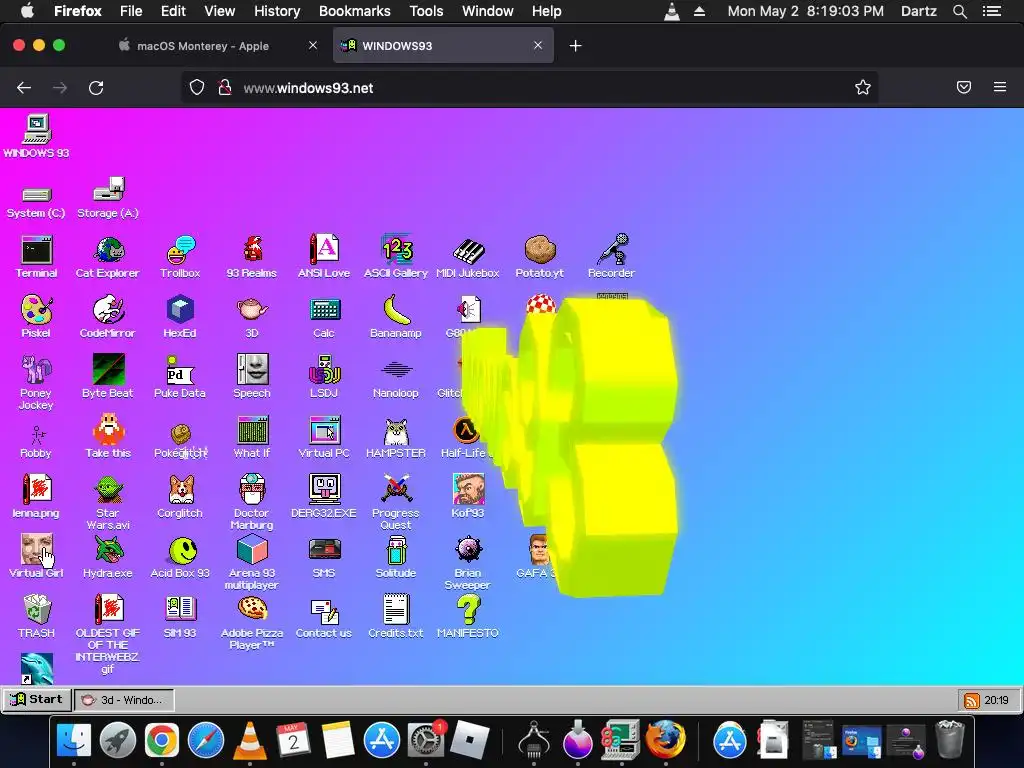Open the SMS console icon
The height and width of the screenshot is (768, 1024).
click(324, 557)
